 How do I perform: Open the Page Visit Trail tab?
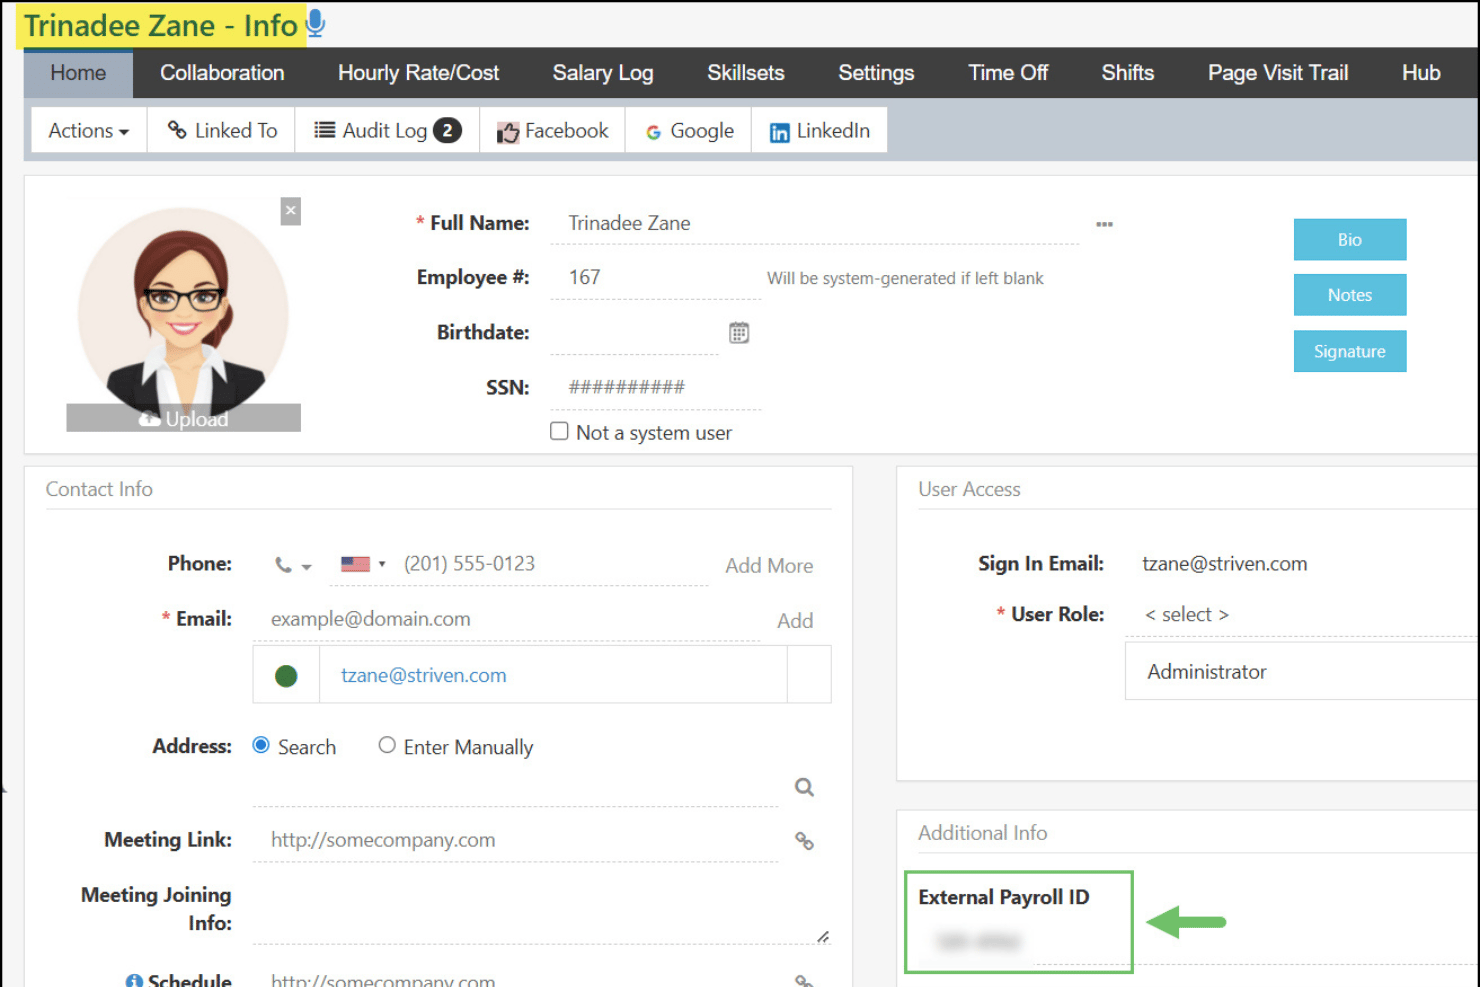click(x=1278, y=73)
